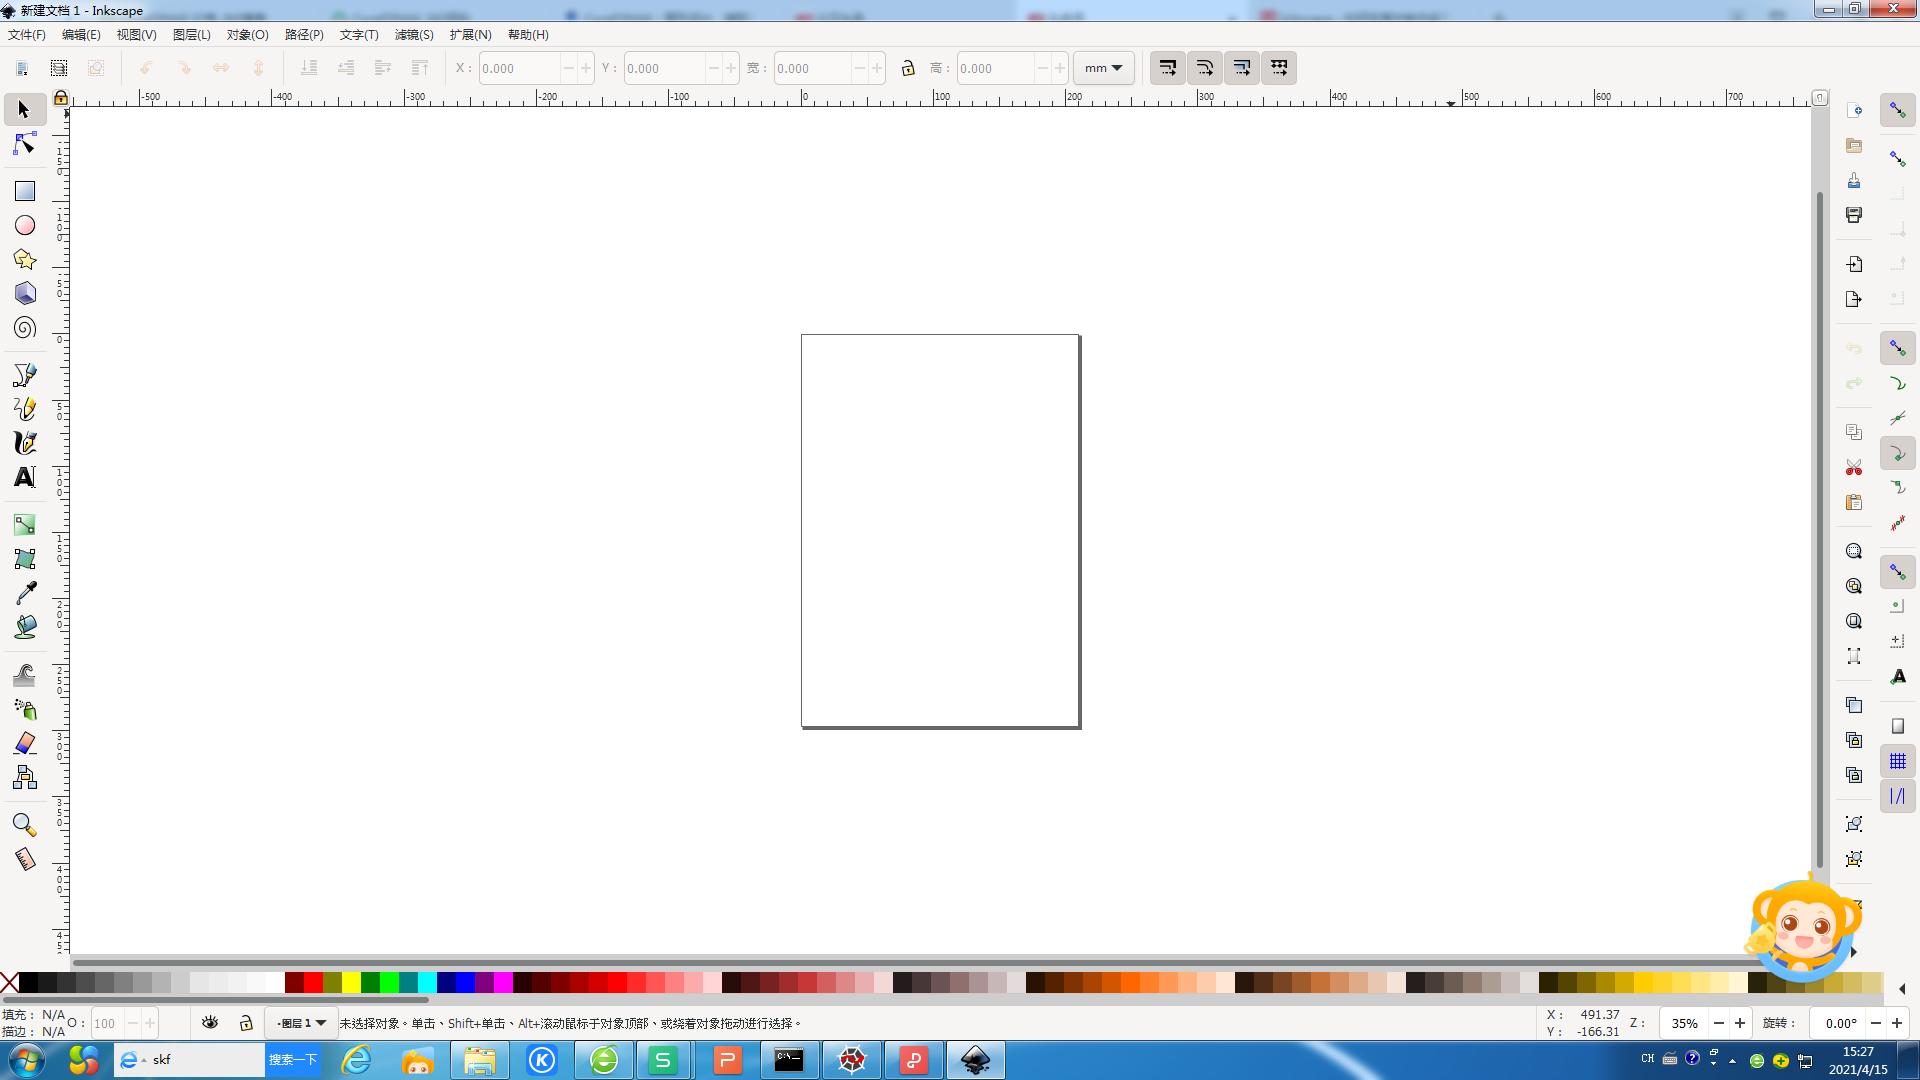Toggle current layer visibility eye
The image size is (1920, 1080).
pos(209,1022)
